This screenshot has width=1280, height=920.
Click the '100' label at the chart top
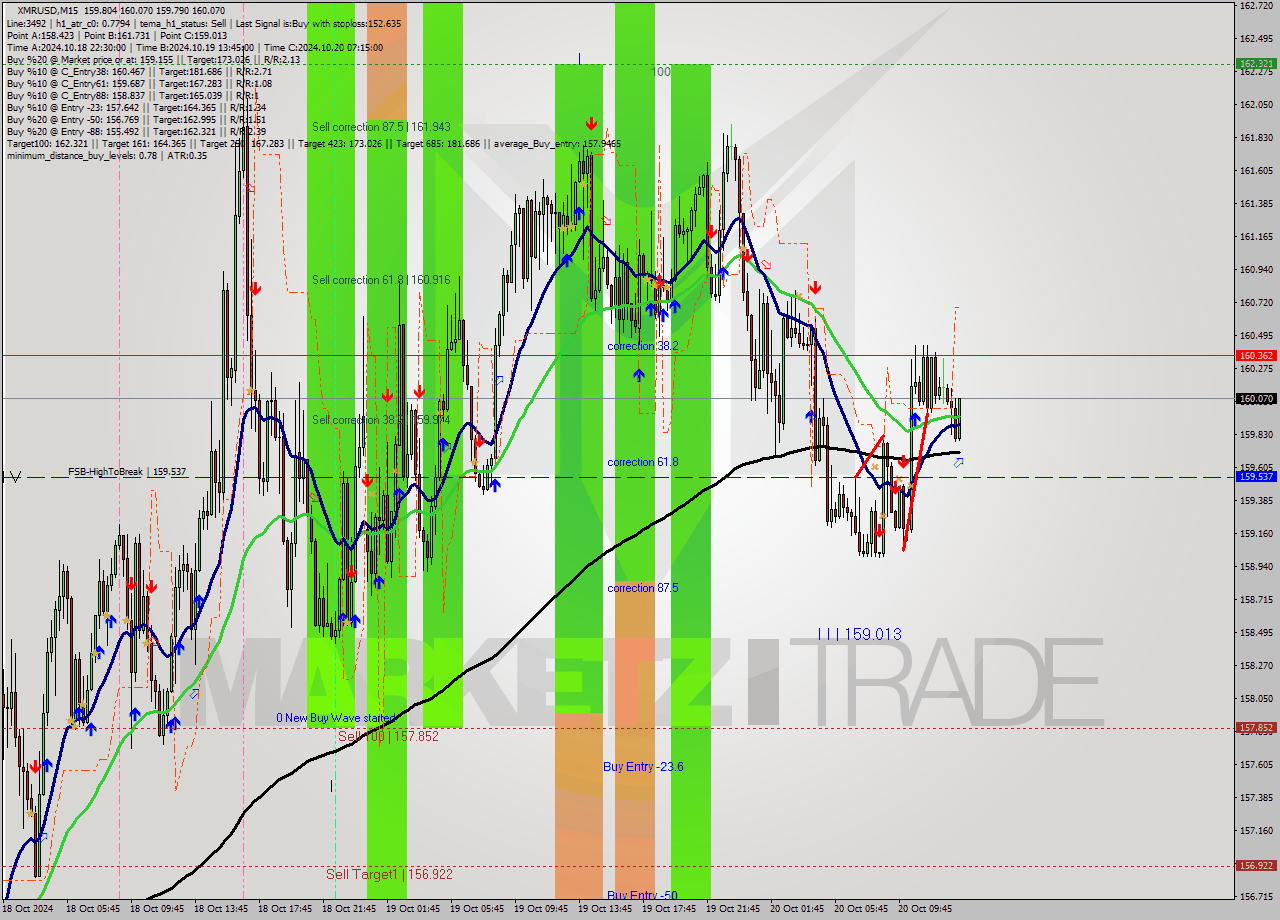pyautogui.click(x=661, y=72)
